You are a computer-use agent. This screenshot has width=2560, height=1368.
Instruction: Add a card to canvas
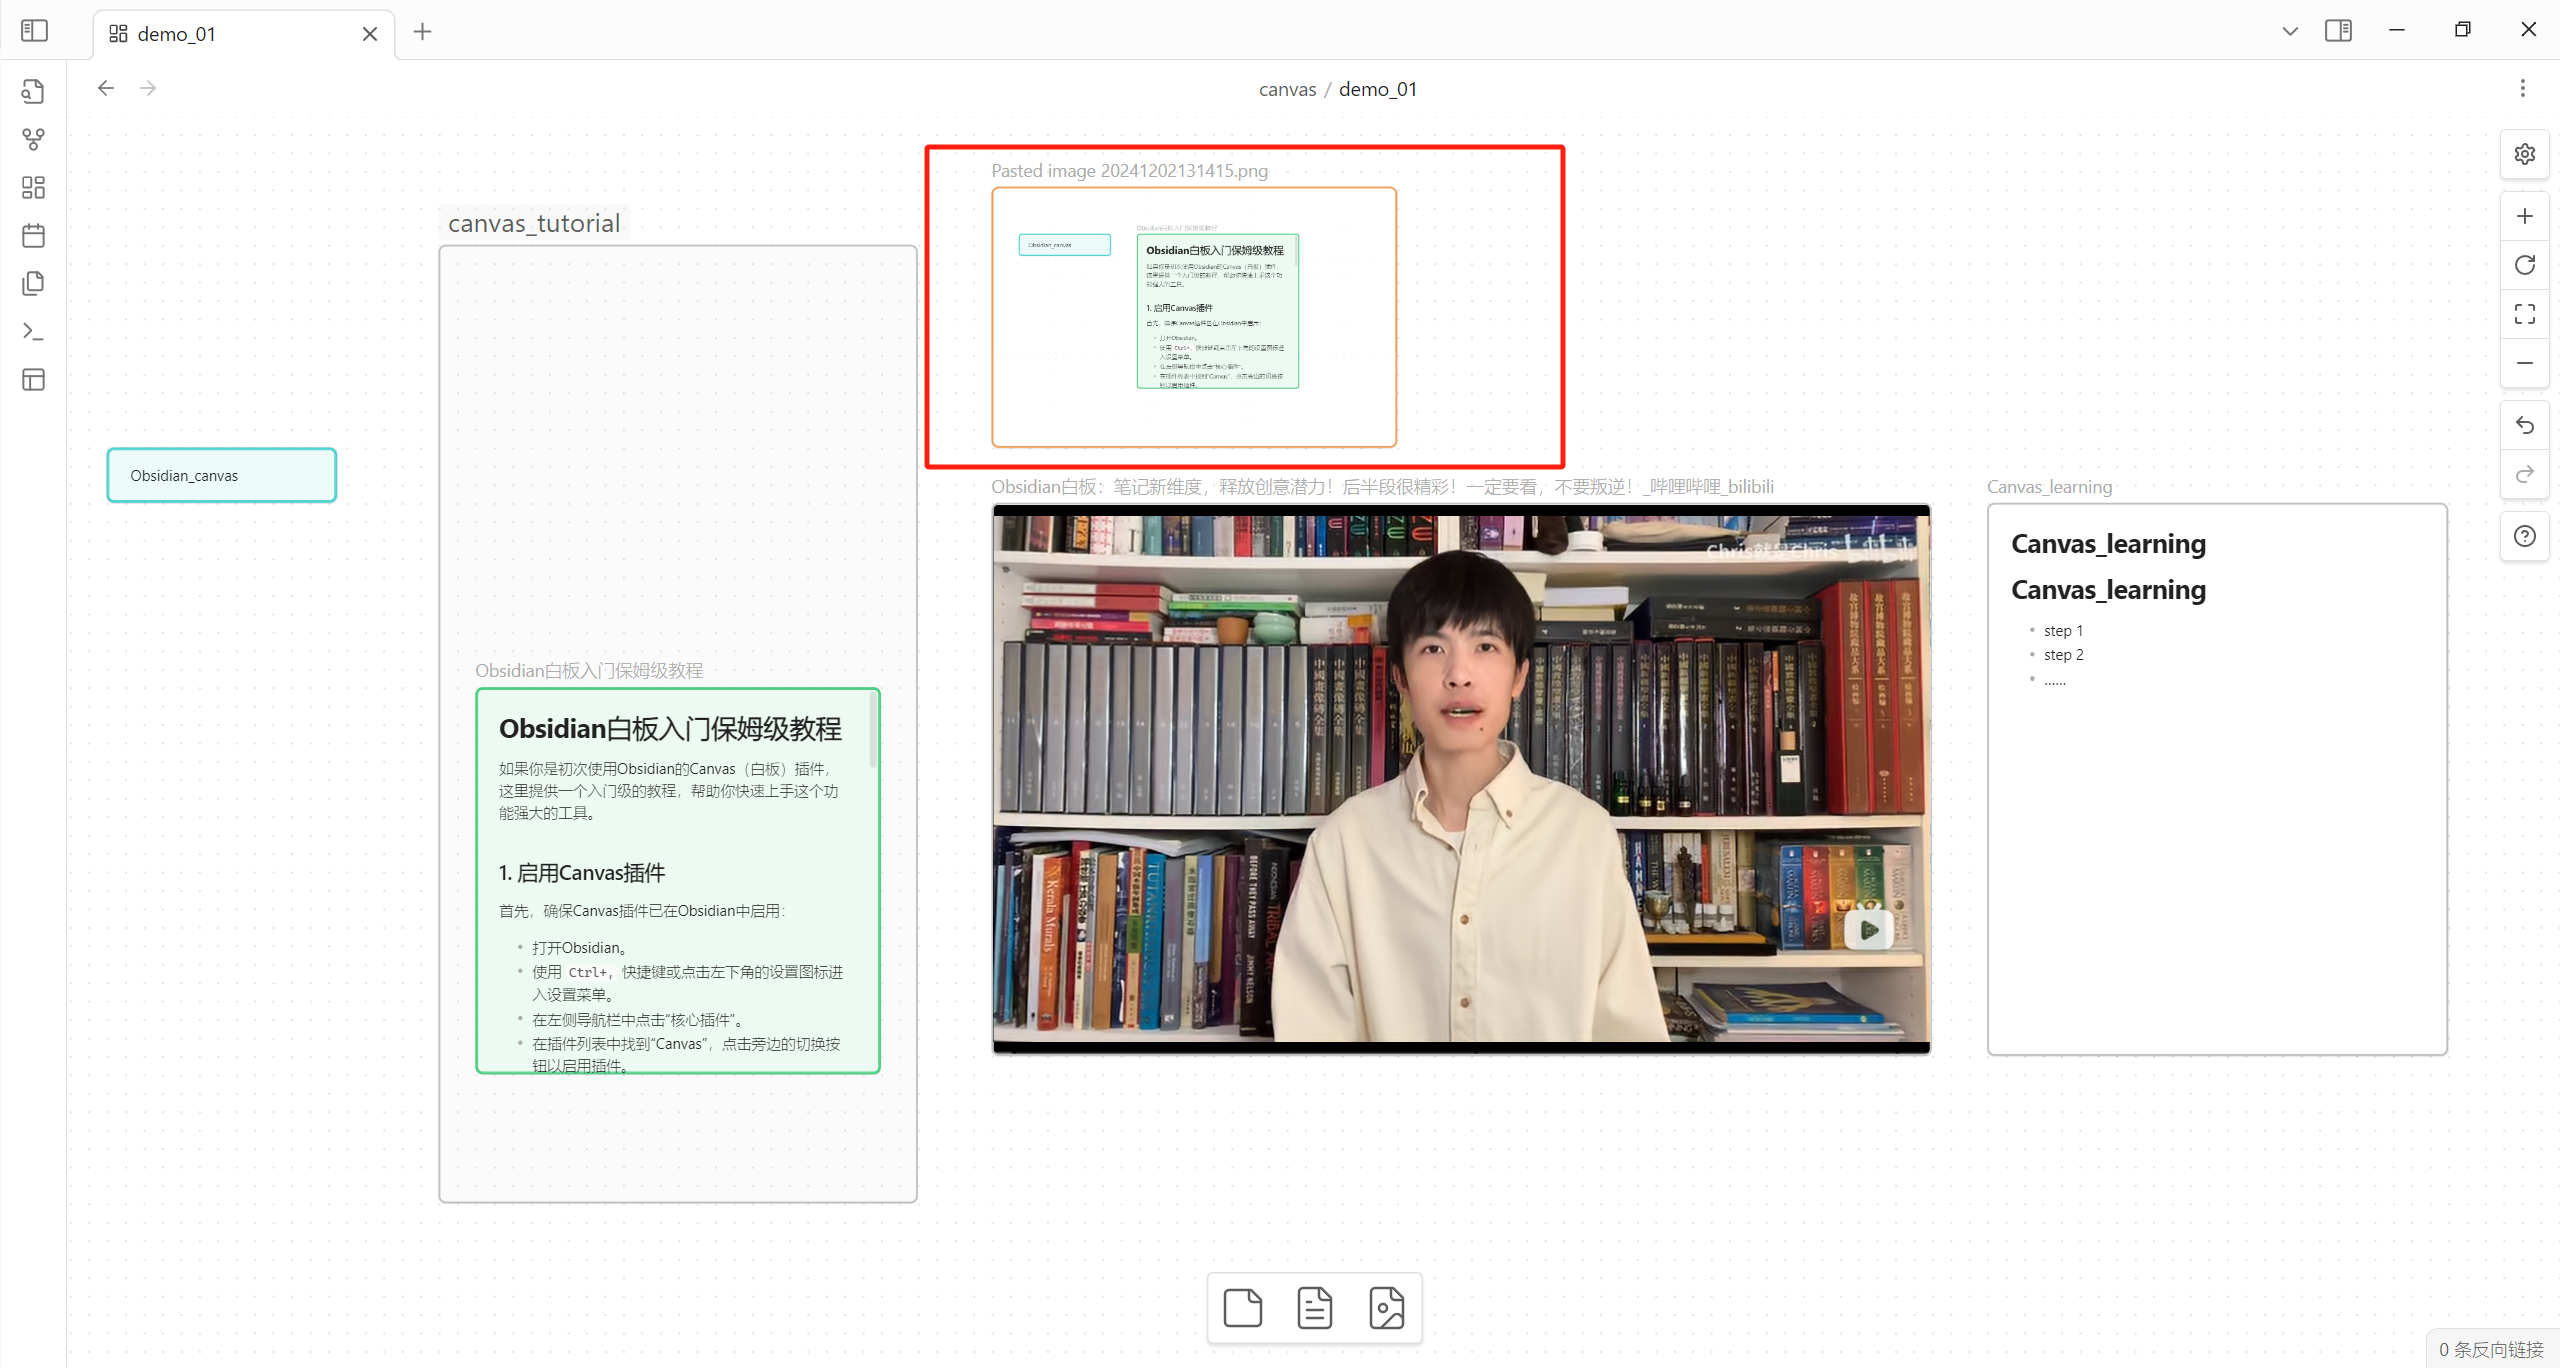point(1243,1308)
